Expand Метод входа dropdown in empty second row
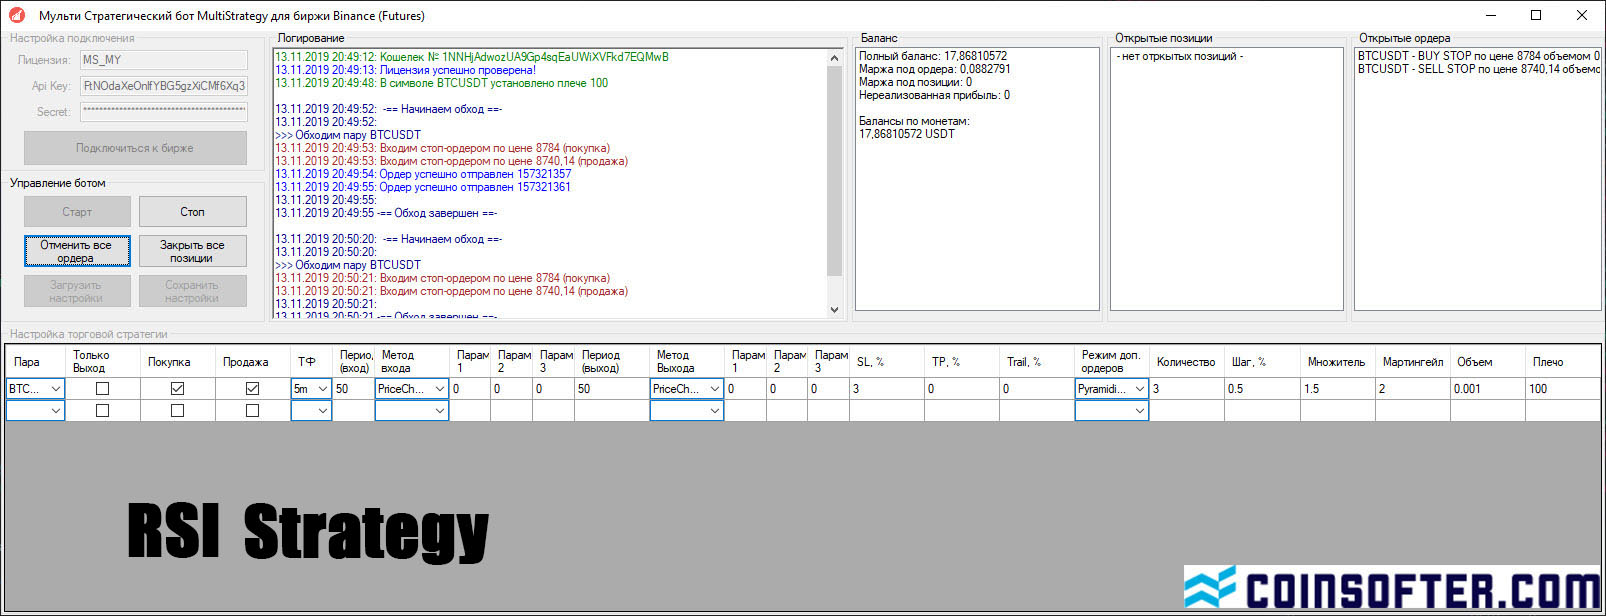Image resolution: width=1606 pixels, height=616 pixels. point(412,410)
